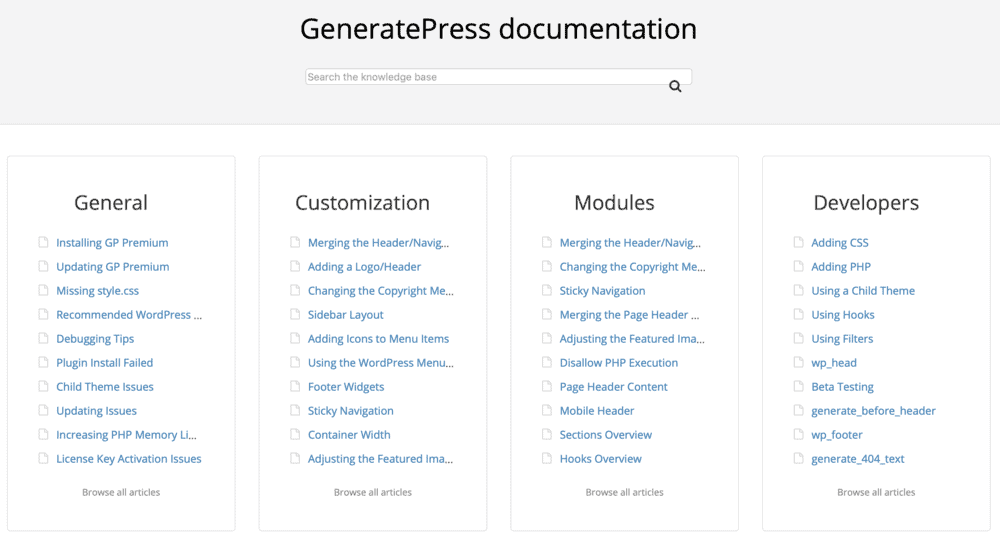Click document icon beside wp_footer

click(x=798, y=434)
